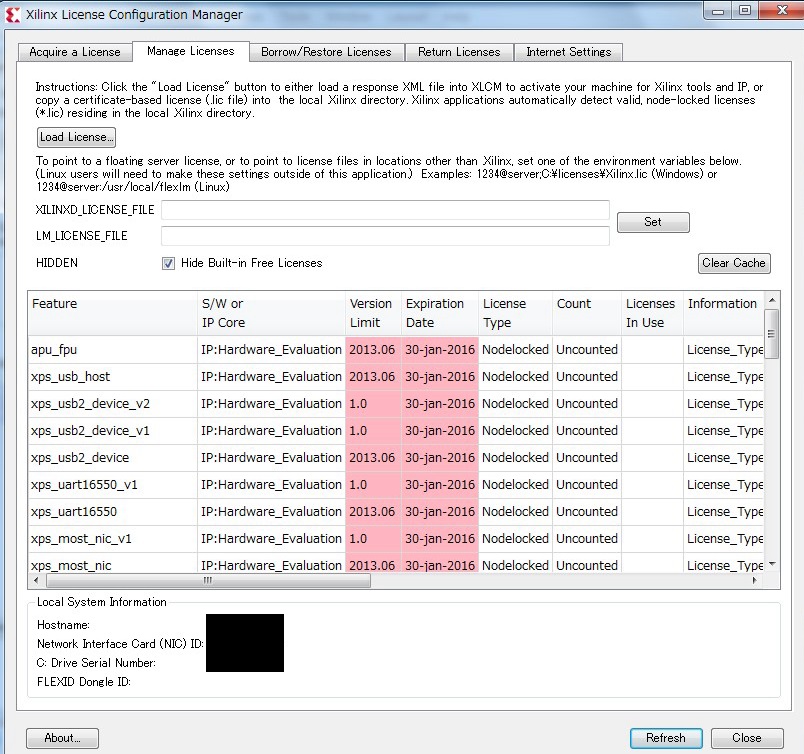Close the window using the title bar X
This screenshot has height=754, width=804.
point(781,11)
